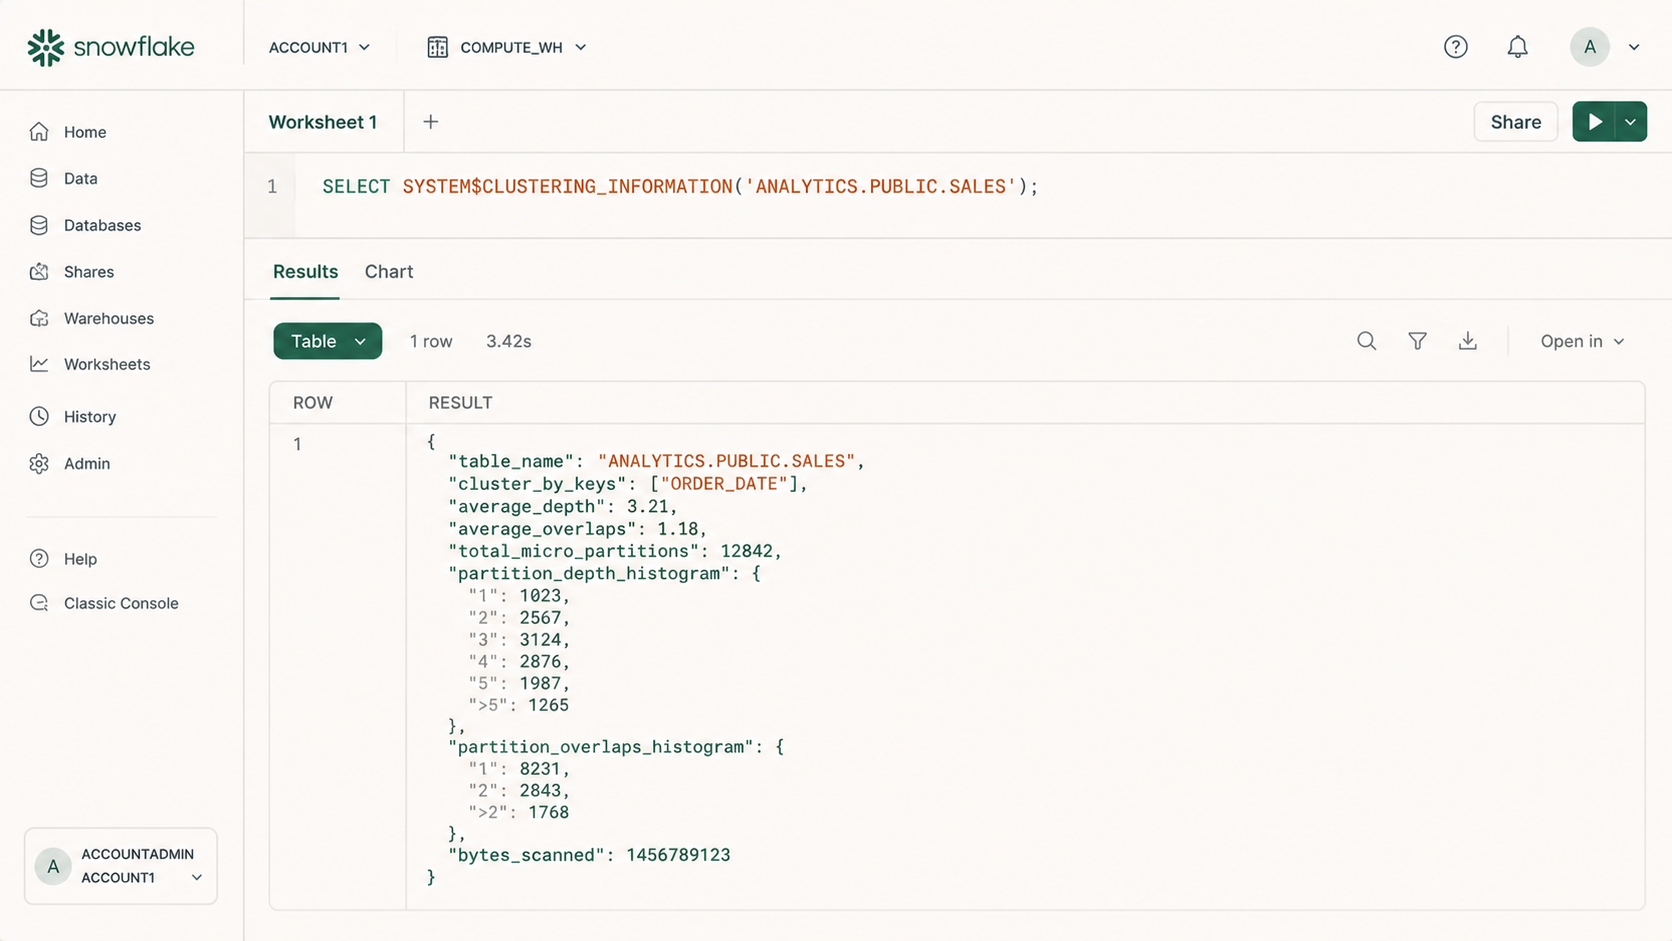Click the Admin gear icon
Screen dimensions: 1672x941
(39, 463)
